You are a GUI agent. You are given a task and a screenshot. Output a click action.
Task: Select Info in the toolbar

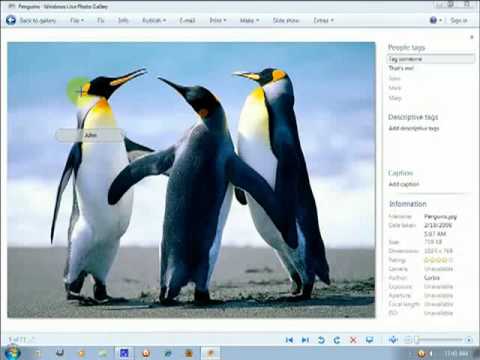[123, 20]
